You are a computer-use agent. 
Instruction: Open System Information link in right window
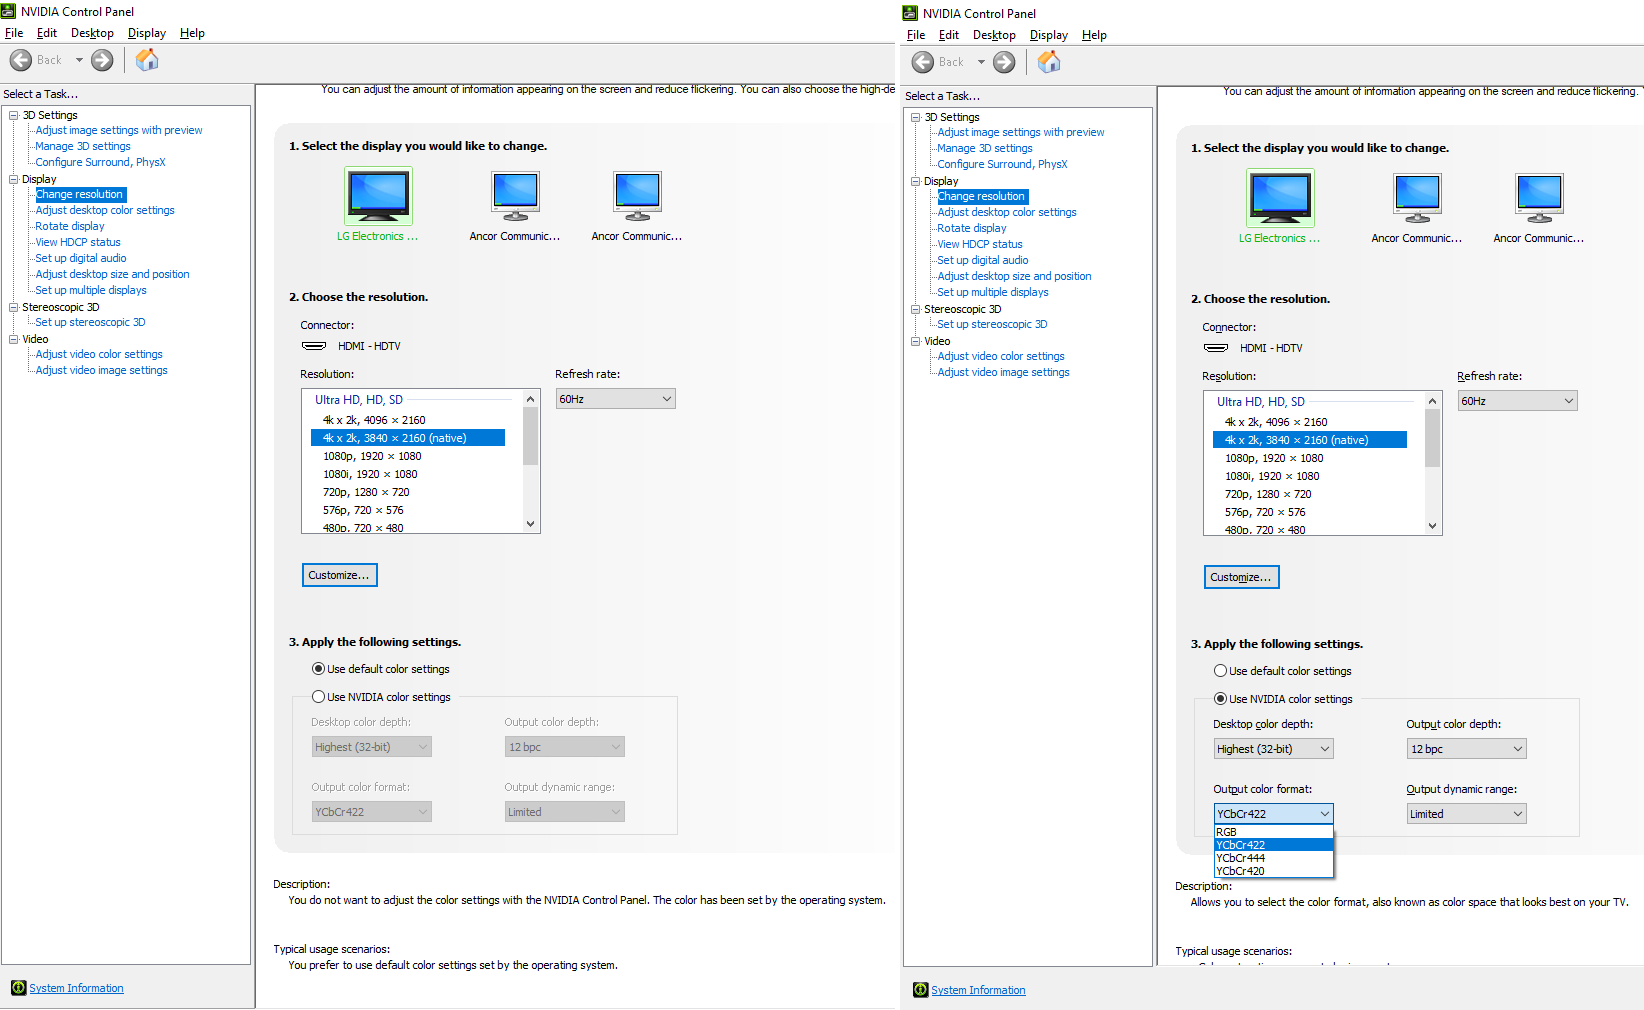978,990
